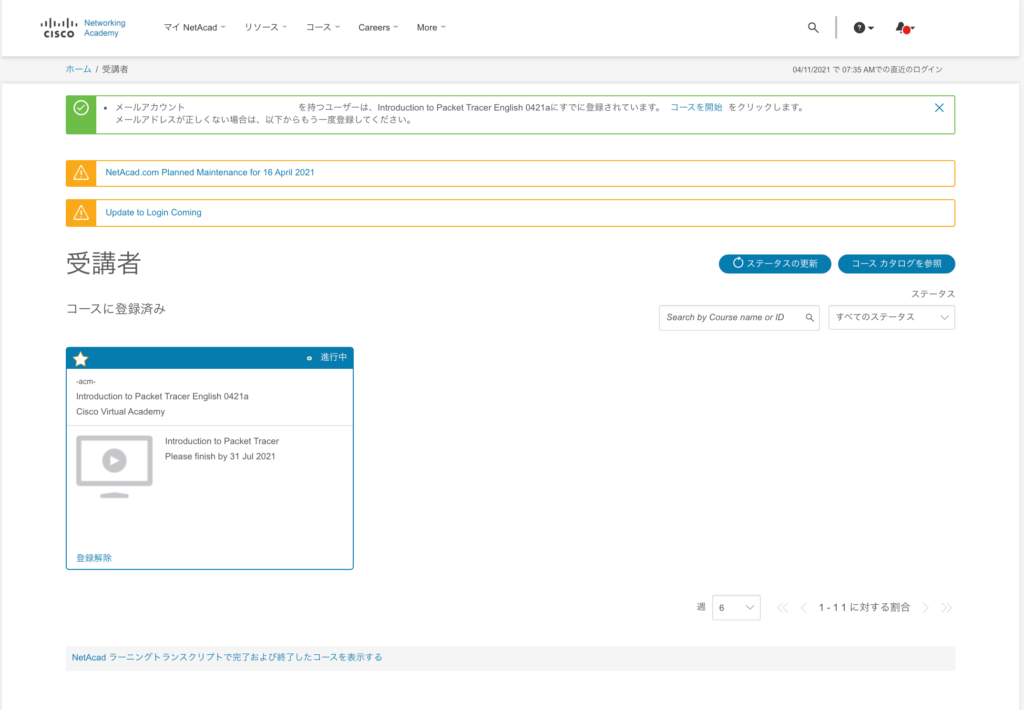Click the magnifier icon in course search box

(x=810, y=317)
